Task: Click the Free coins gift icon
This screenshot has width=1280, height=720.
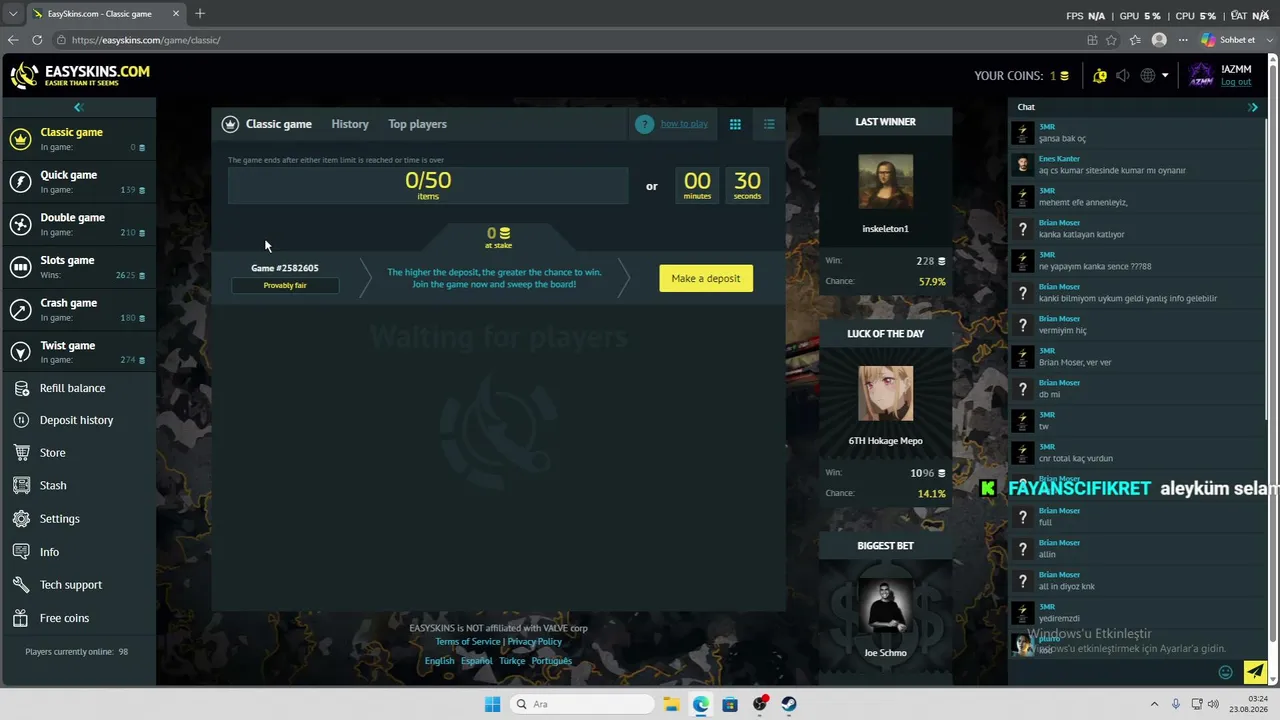Action: (x=21, y=618)
